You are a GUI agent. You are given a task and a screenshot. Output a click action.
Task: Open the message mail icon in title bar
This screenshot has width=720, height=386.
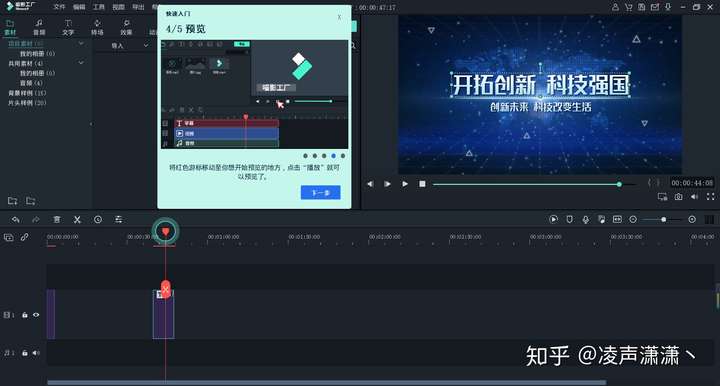655,7
